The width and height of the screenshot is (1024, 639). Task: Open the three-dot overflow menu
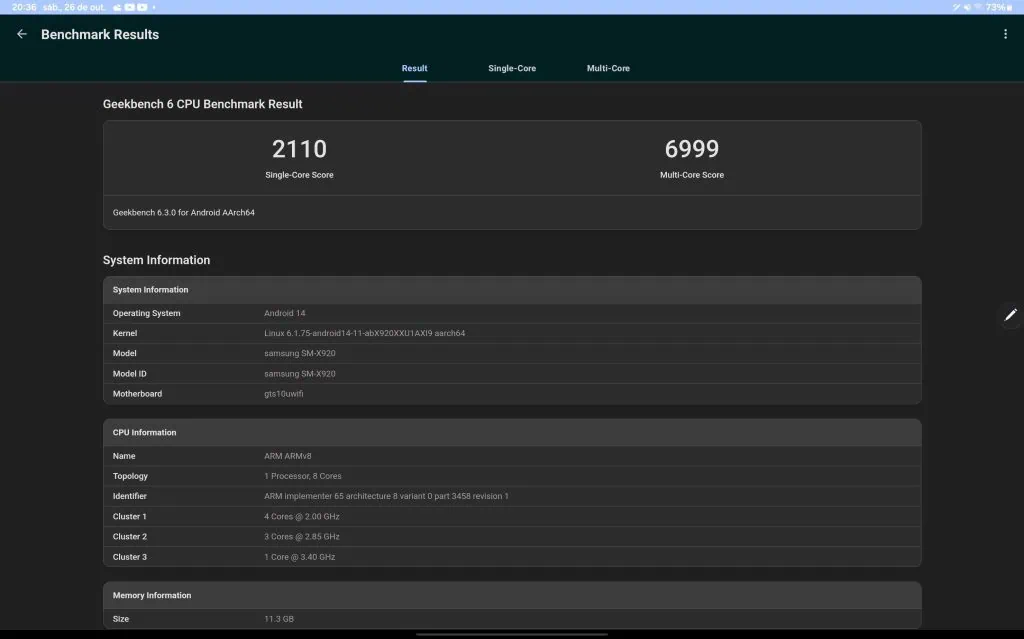tap(1005, 33)
